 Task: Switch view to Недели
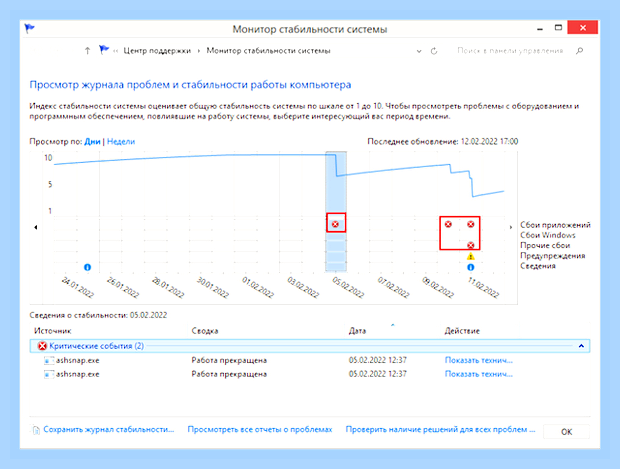pos(121,142)
